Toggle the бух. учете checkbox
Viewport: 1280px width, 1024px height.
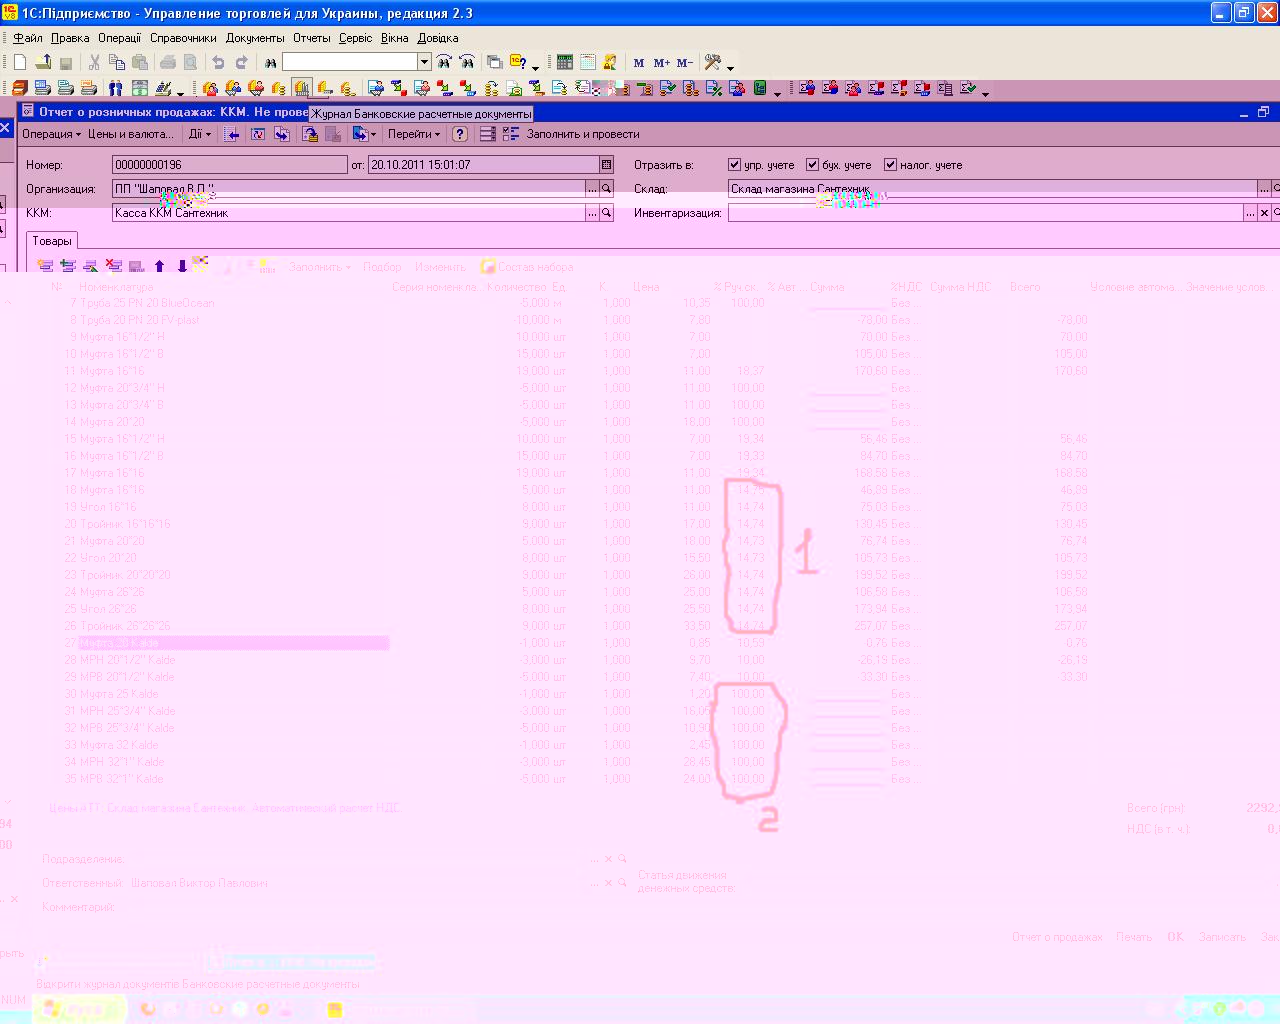pyautogui.click(x=812, y=164)
